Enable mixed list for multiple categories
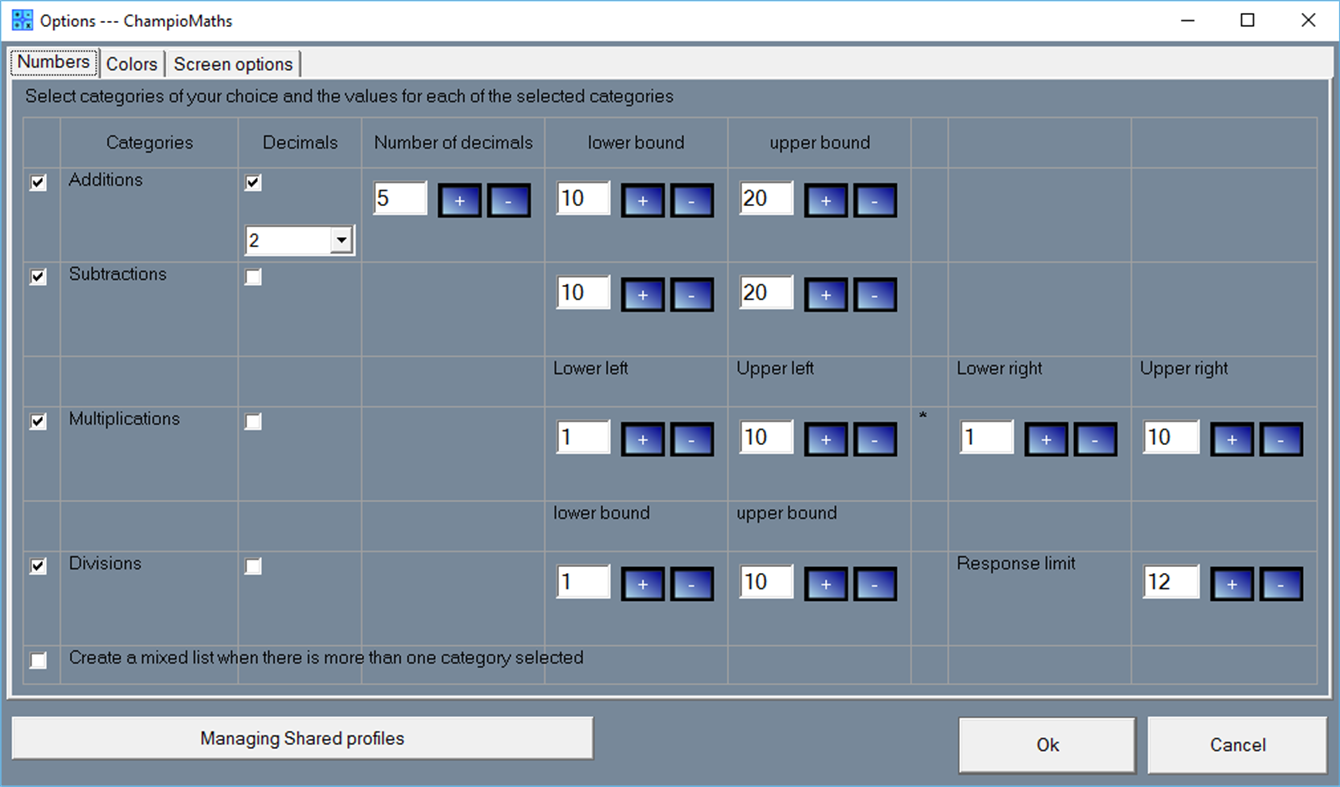The image size is (1340, 787). [x=38, y=660]
